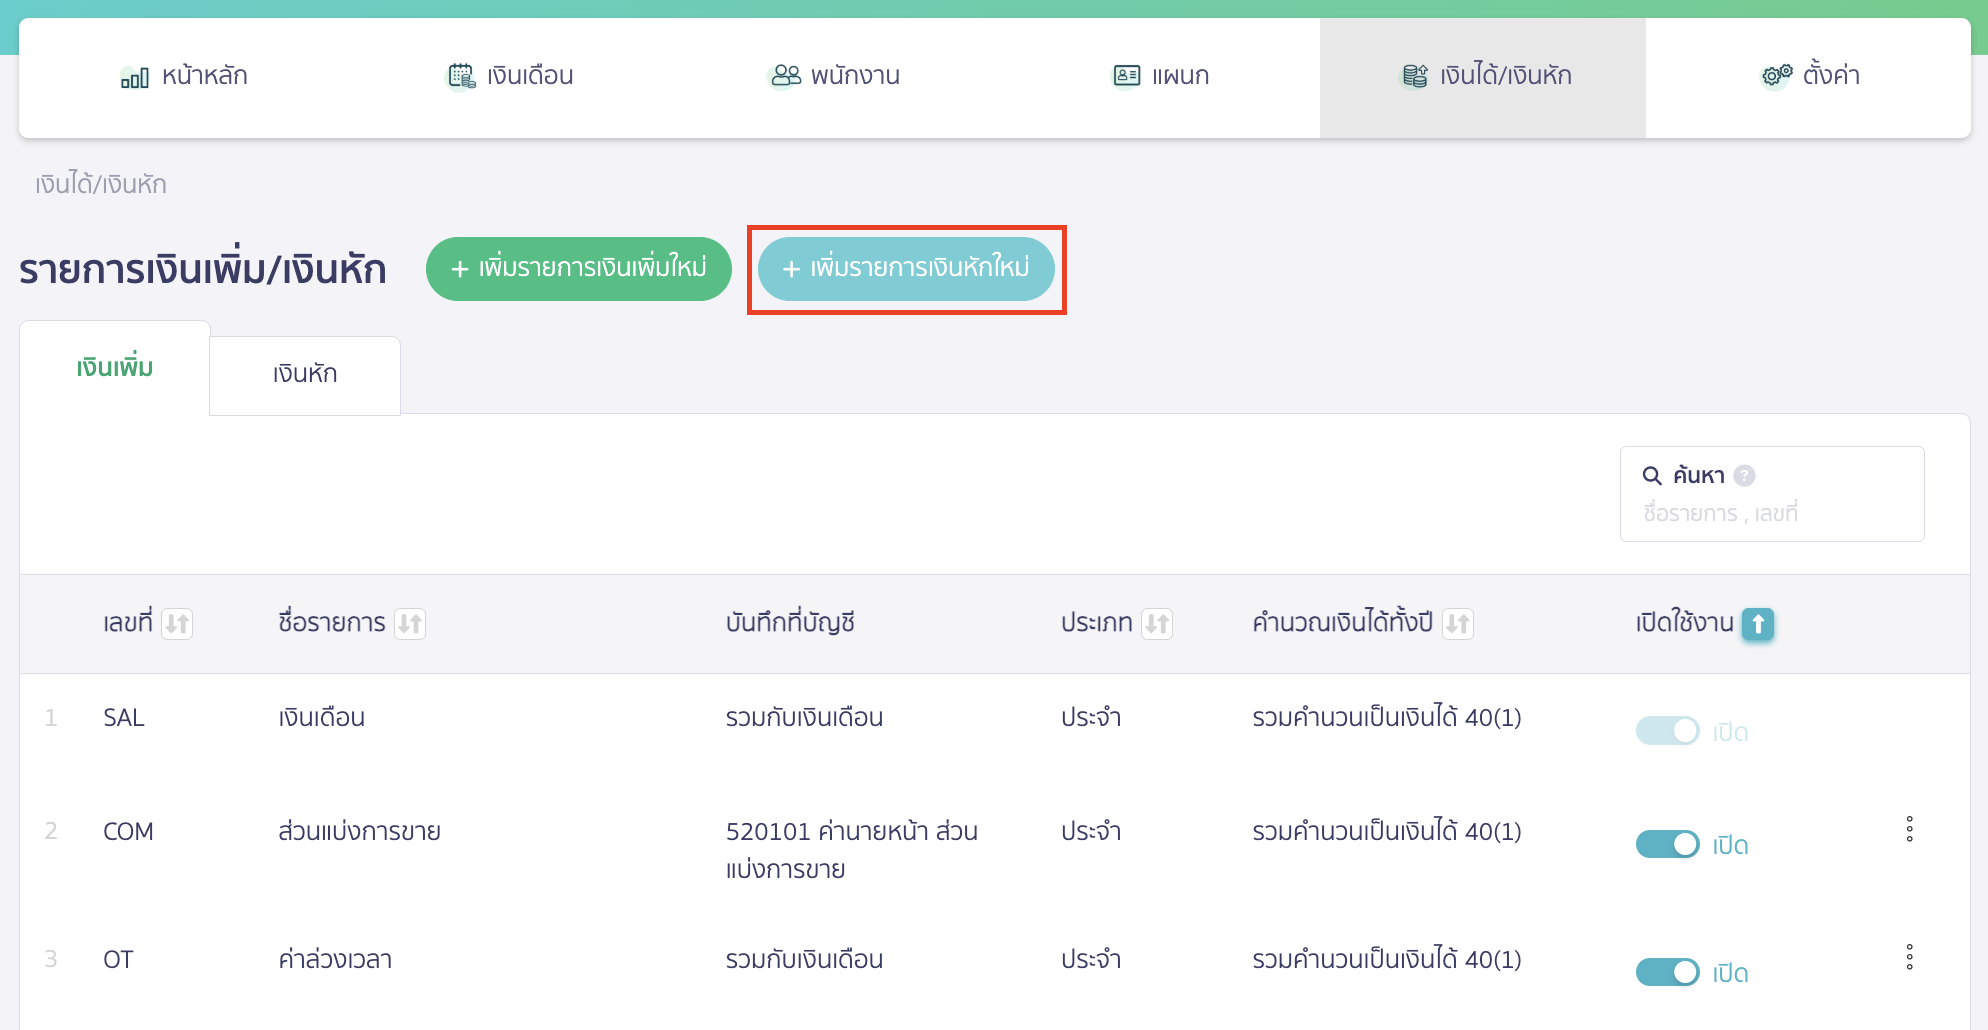Image resolution: width=1988 pixels, height=1030 pixels.
Task: Open the kebab menu for the OT row
Action: pos(1909,957)
